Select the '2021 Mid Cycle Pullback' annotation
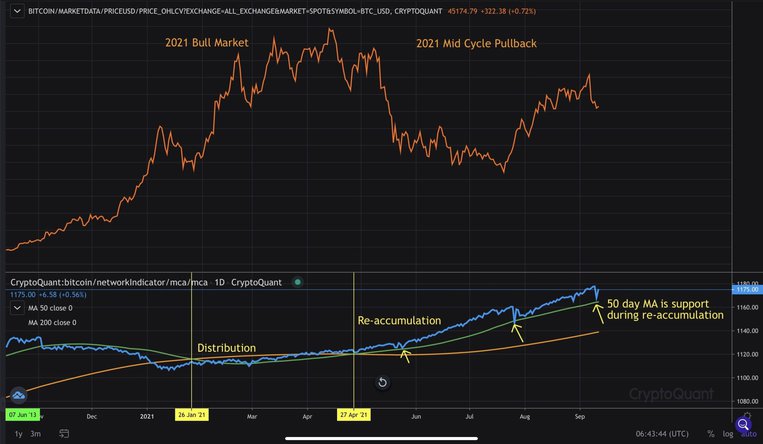Viewport: 763px width, 444px height. (476, 43)
